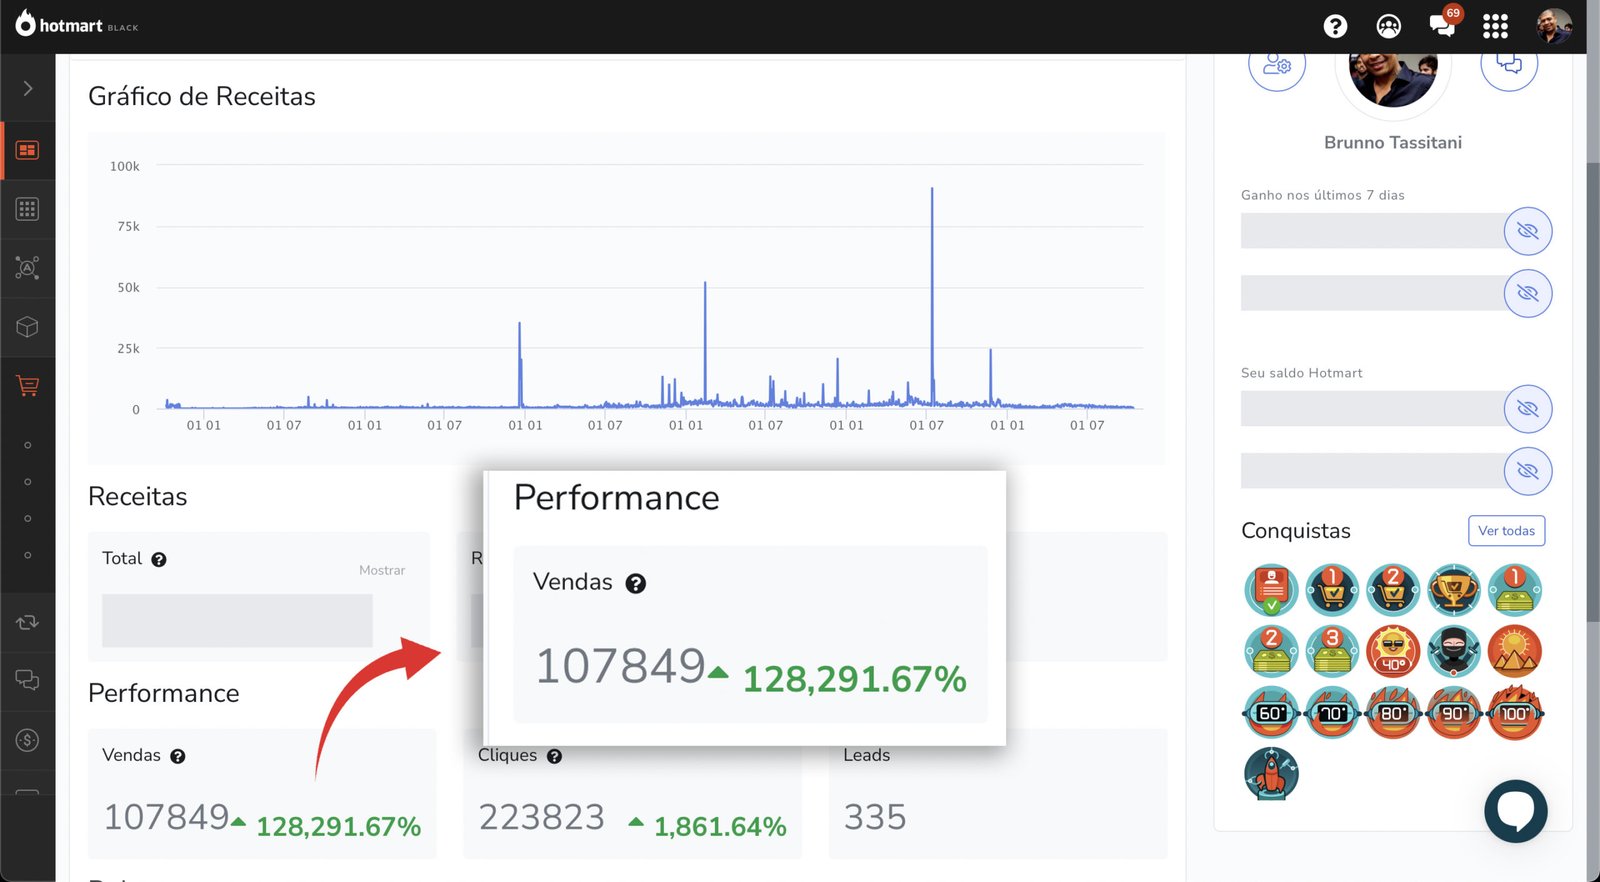Expand the left sidebar with chevron arrow
This screenshot has width=1600, height=882.
click(28, 88)
